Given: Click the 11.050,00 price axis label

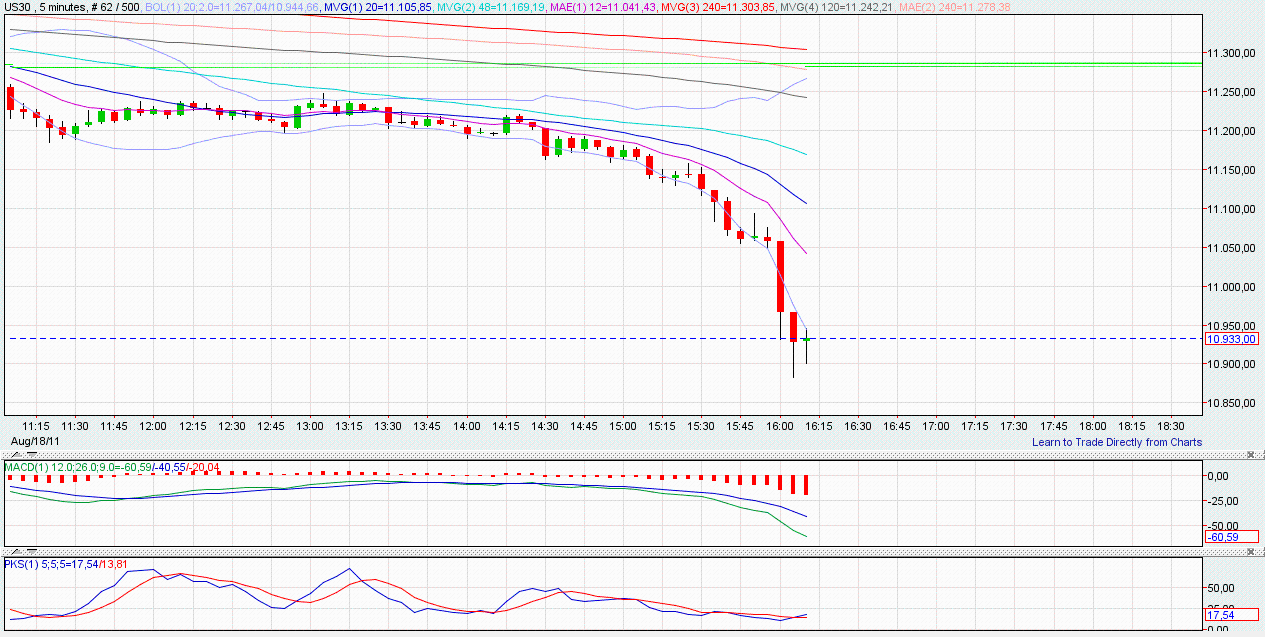Looking at the screenshot, I should (x=1232, y=248).
